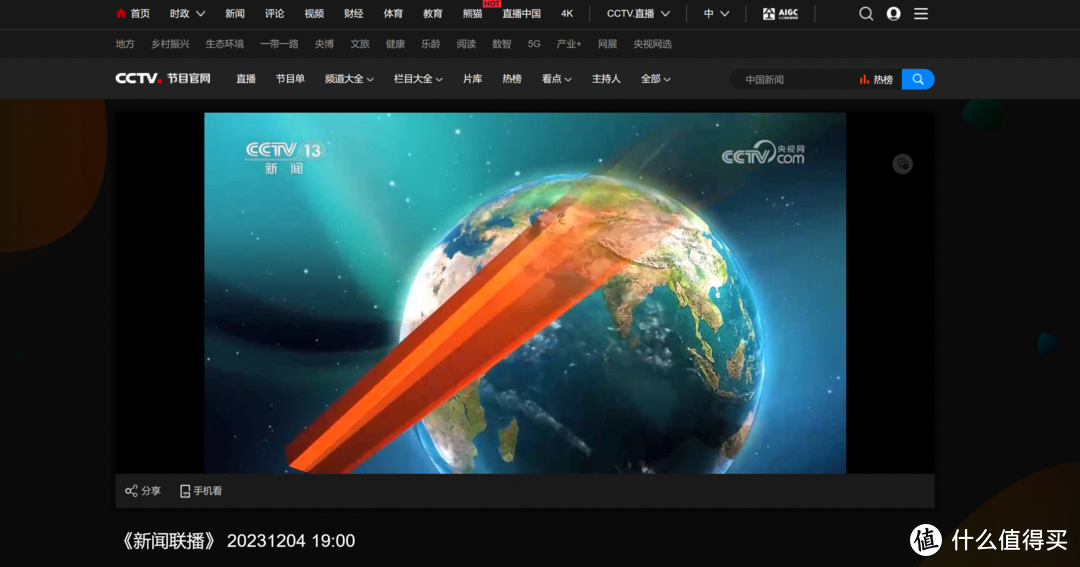Open the 视频 top menu item
This screenshot has height=567, width=1080.
(x=314, y=14)
